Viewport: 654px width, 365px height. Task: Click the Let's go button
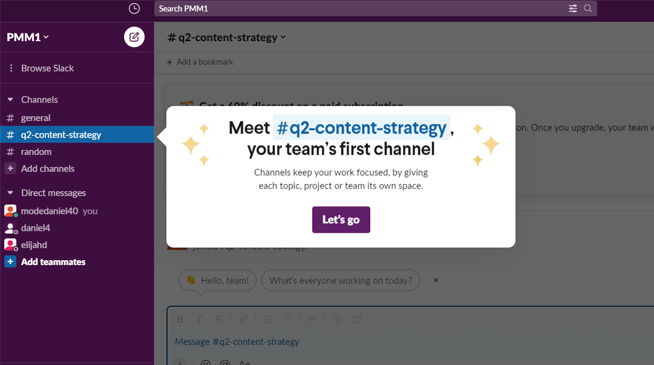(341, 219)
